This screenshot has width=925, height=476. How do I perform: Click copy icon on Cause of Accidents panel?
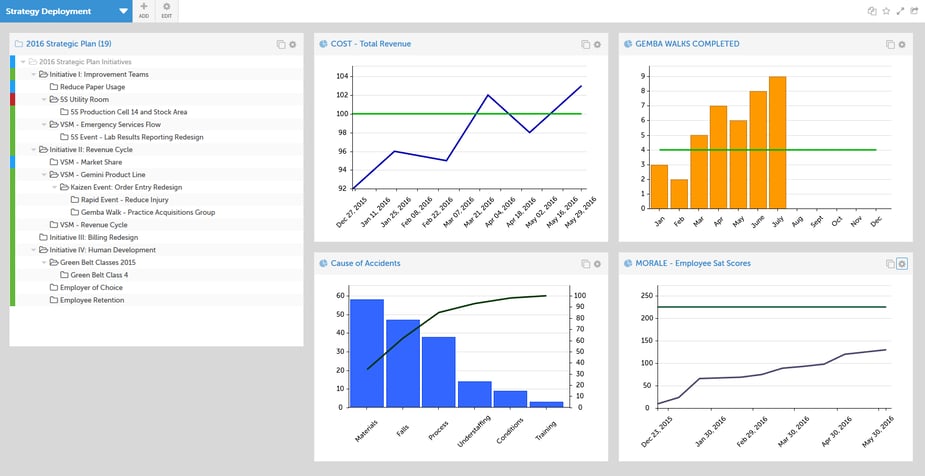coord(585,264)
